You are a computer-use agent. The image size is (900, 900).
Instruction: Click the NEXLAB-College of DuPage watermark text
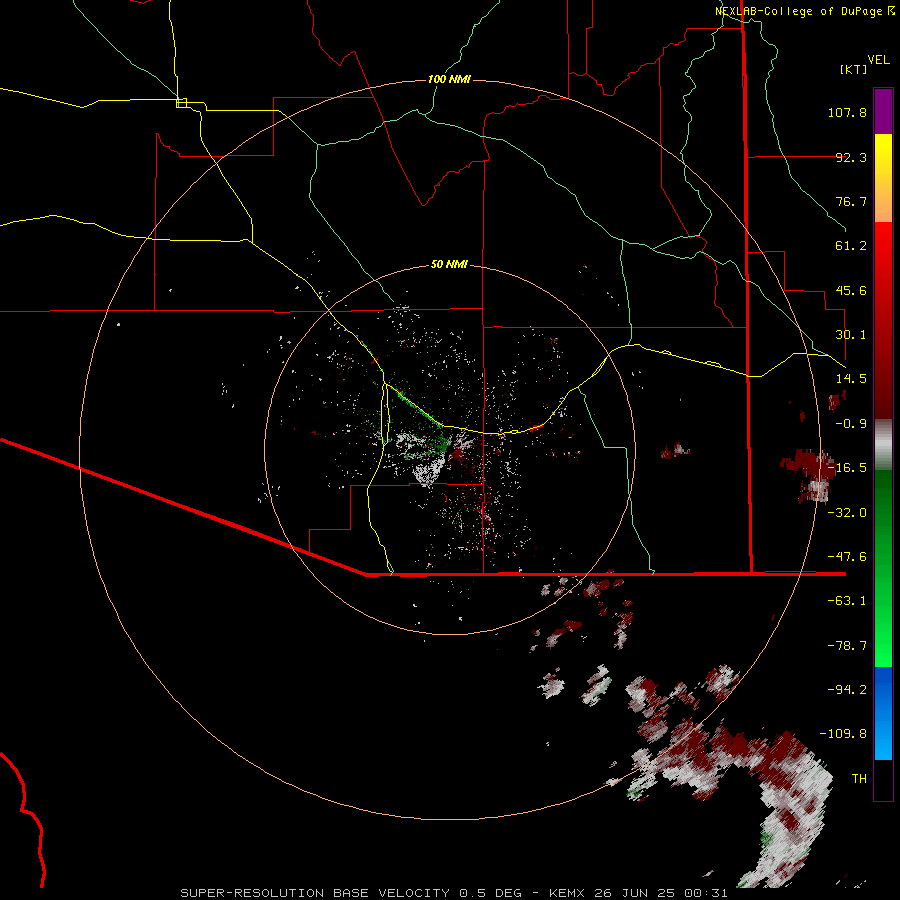805,11
